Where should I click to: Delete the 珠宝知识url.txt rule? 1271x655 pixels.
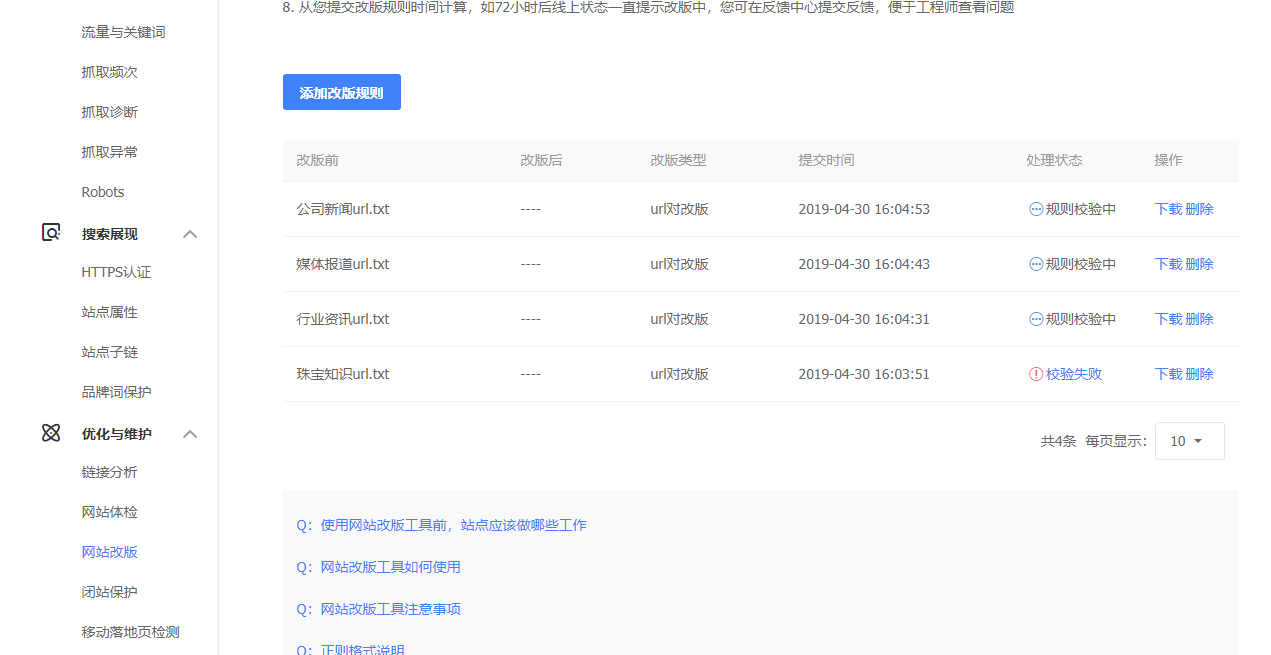click(1200, 374)
